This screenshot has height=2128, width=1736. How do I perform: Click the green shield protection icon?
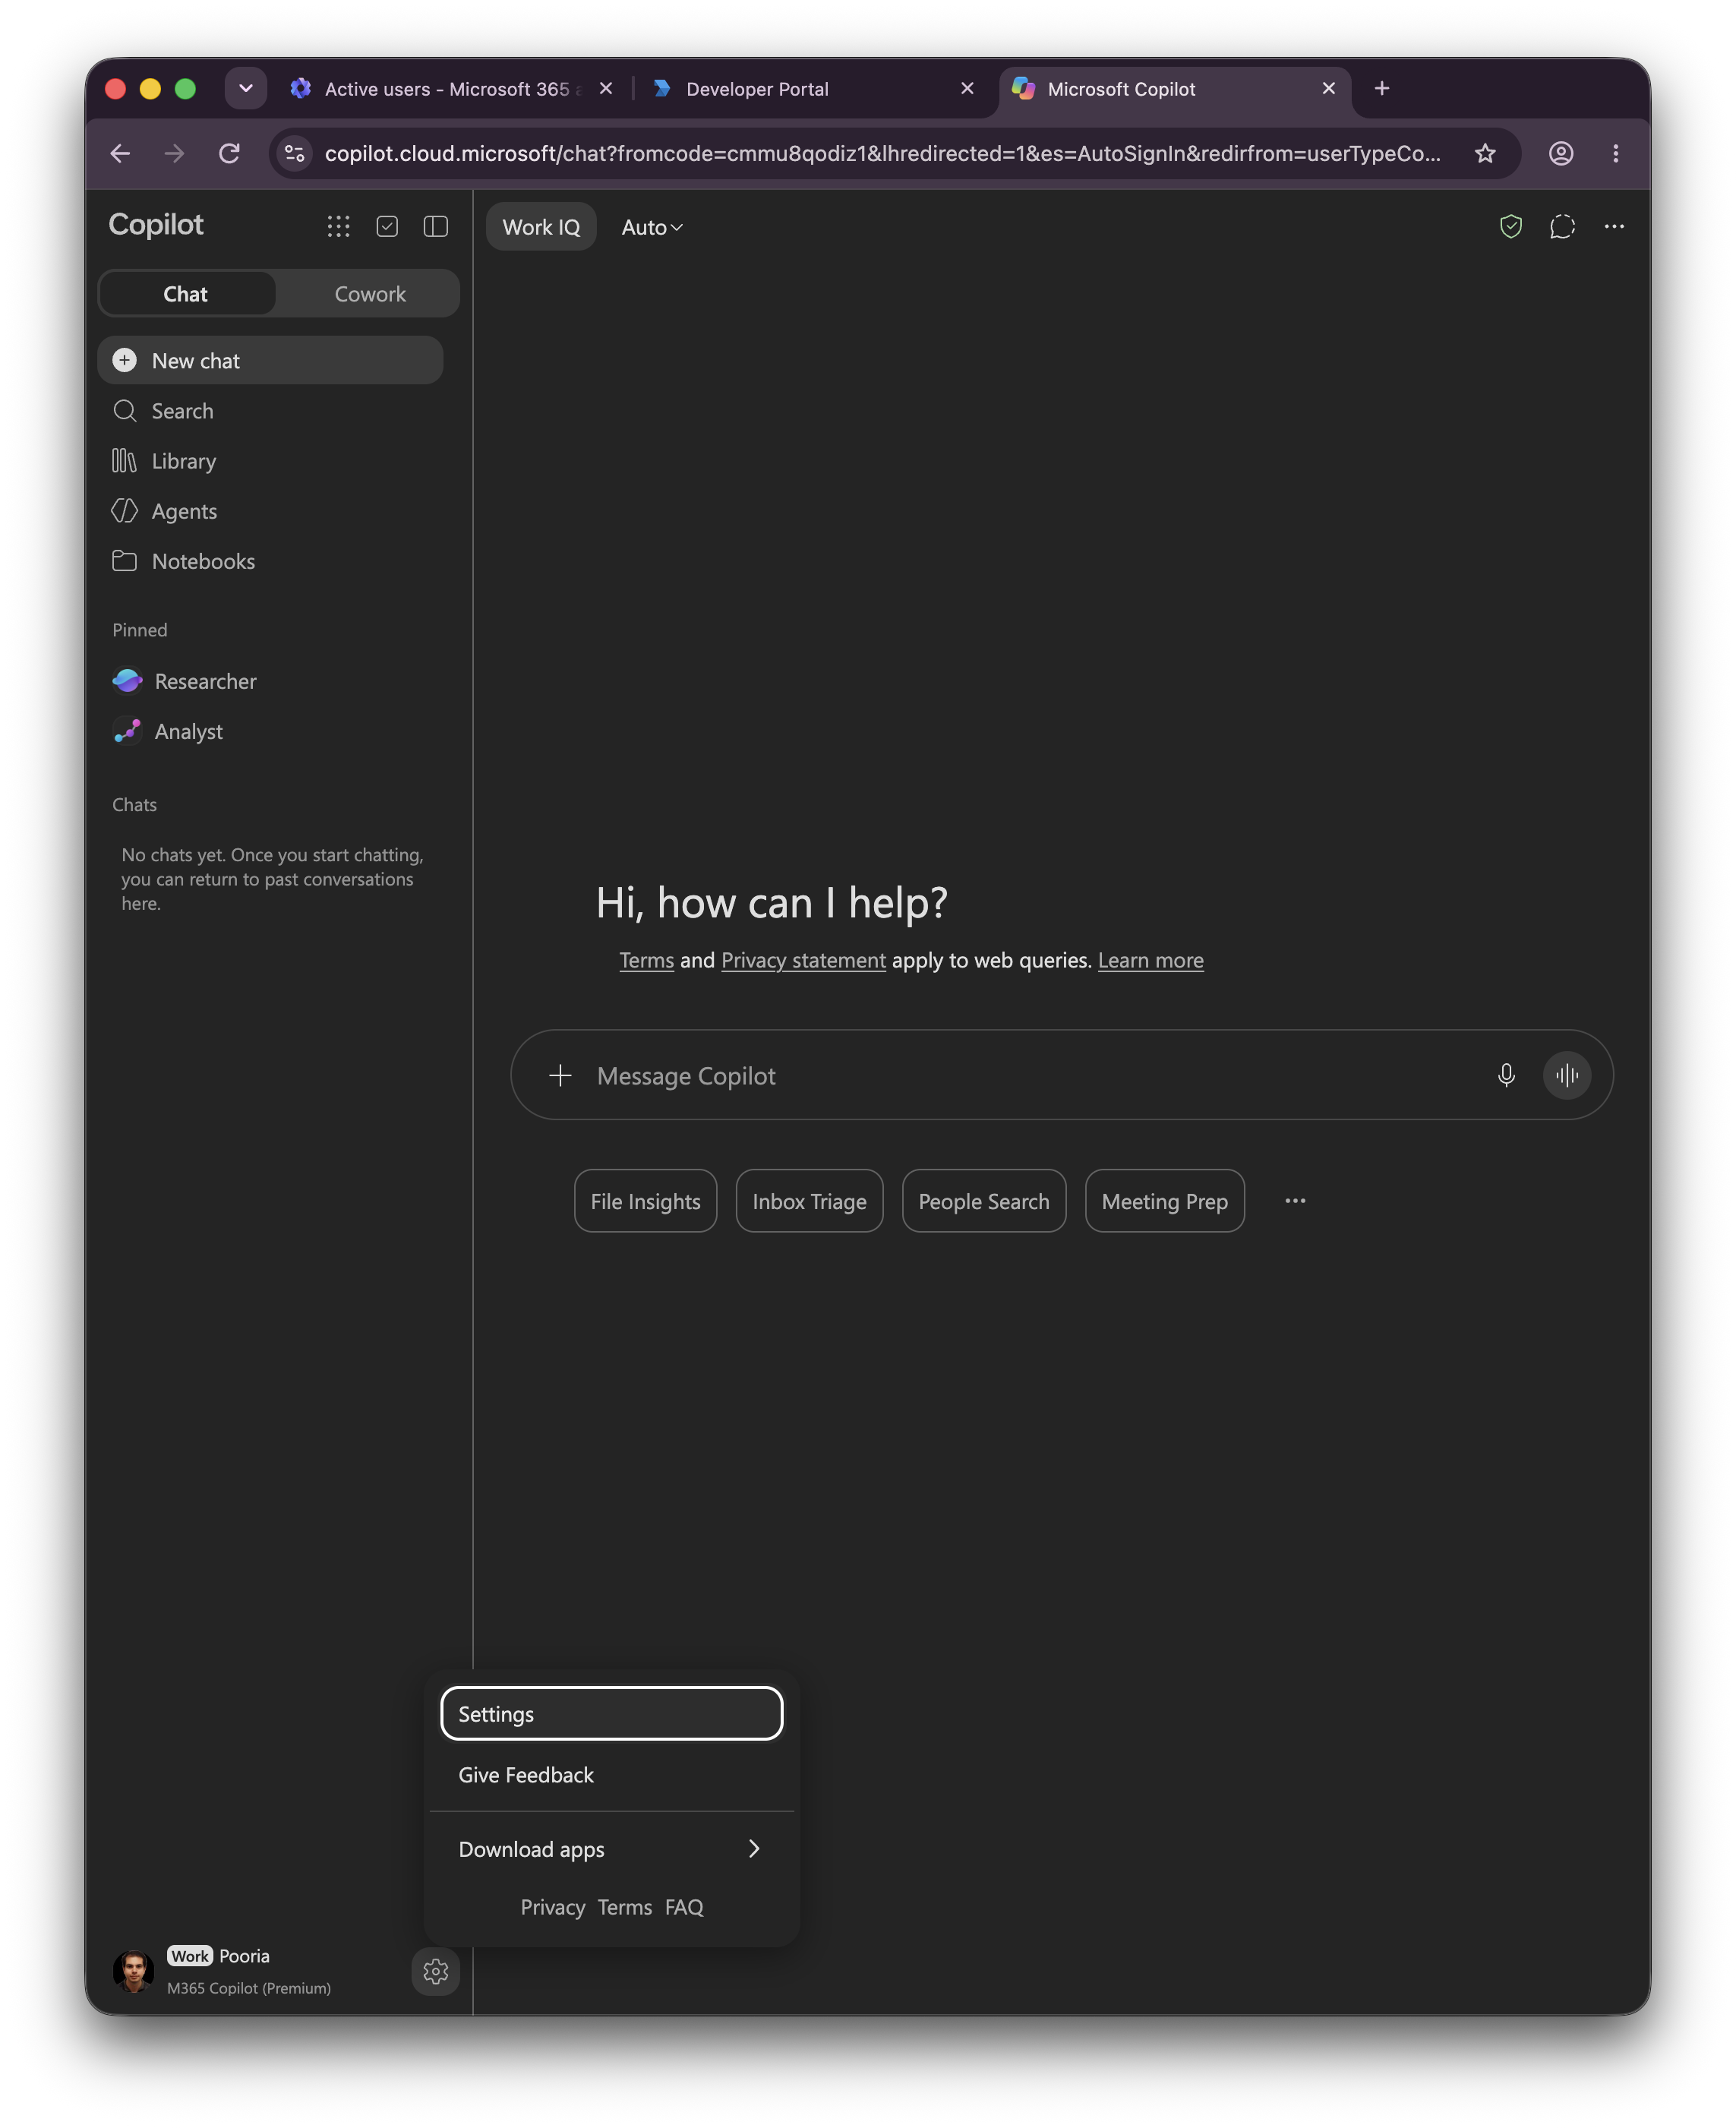[1511, 227]
